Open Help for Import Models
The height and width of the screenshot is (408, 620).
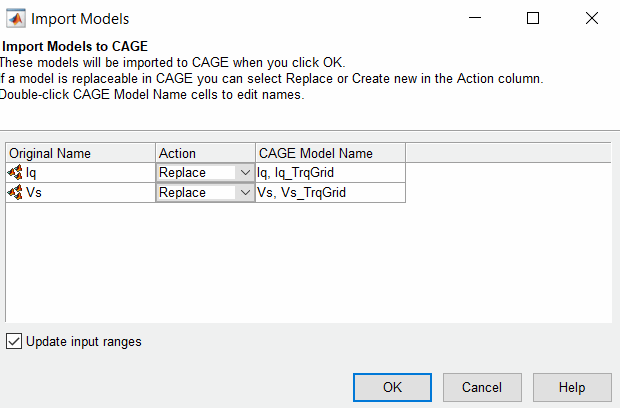coord(572,387)
